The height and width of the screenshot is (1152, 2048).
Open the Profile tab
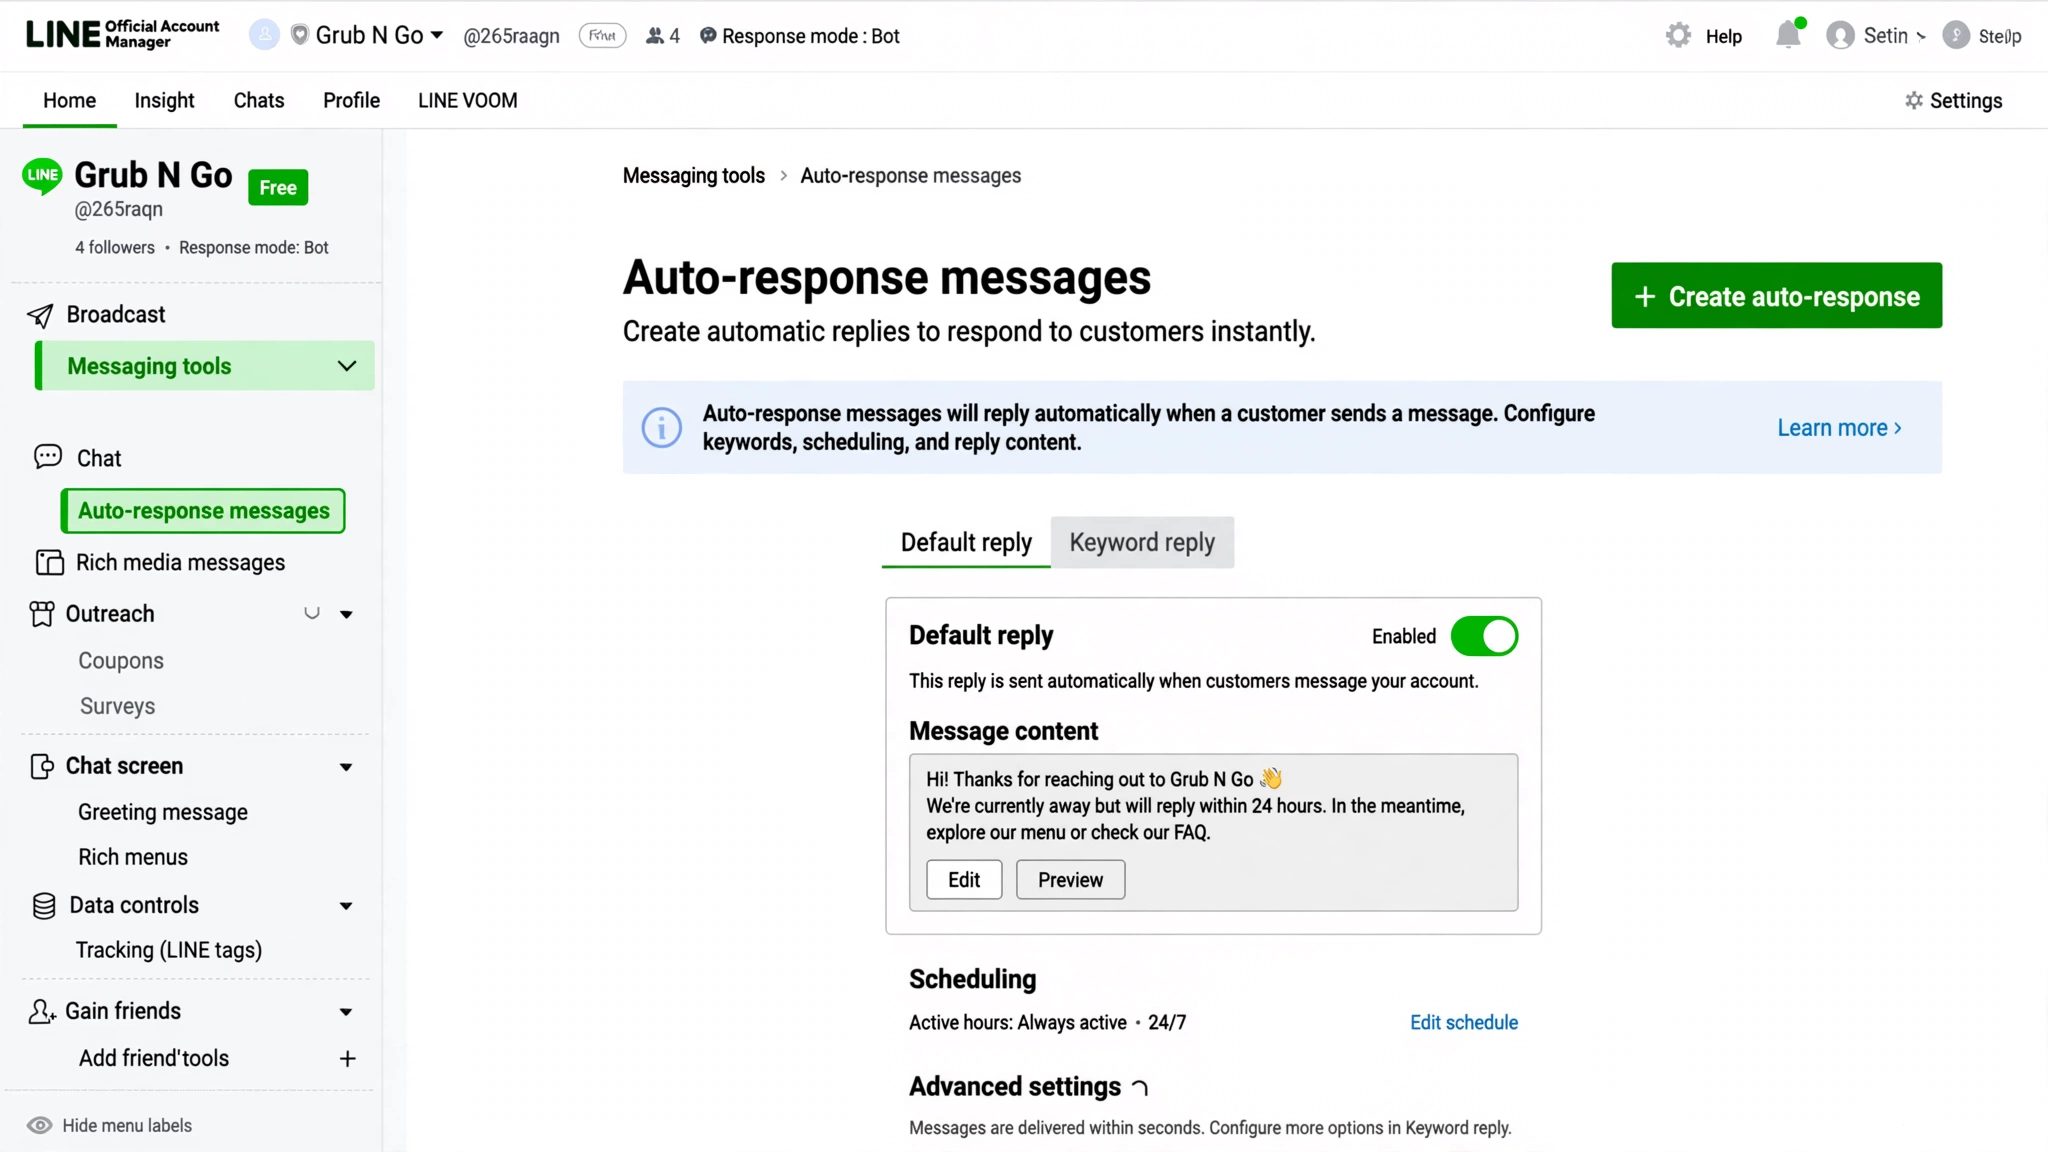coord(351,100)
